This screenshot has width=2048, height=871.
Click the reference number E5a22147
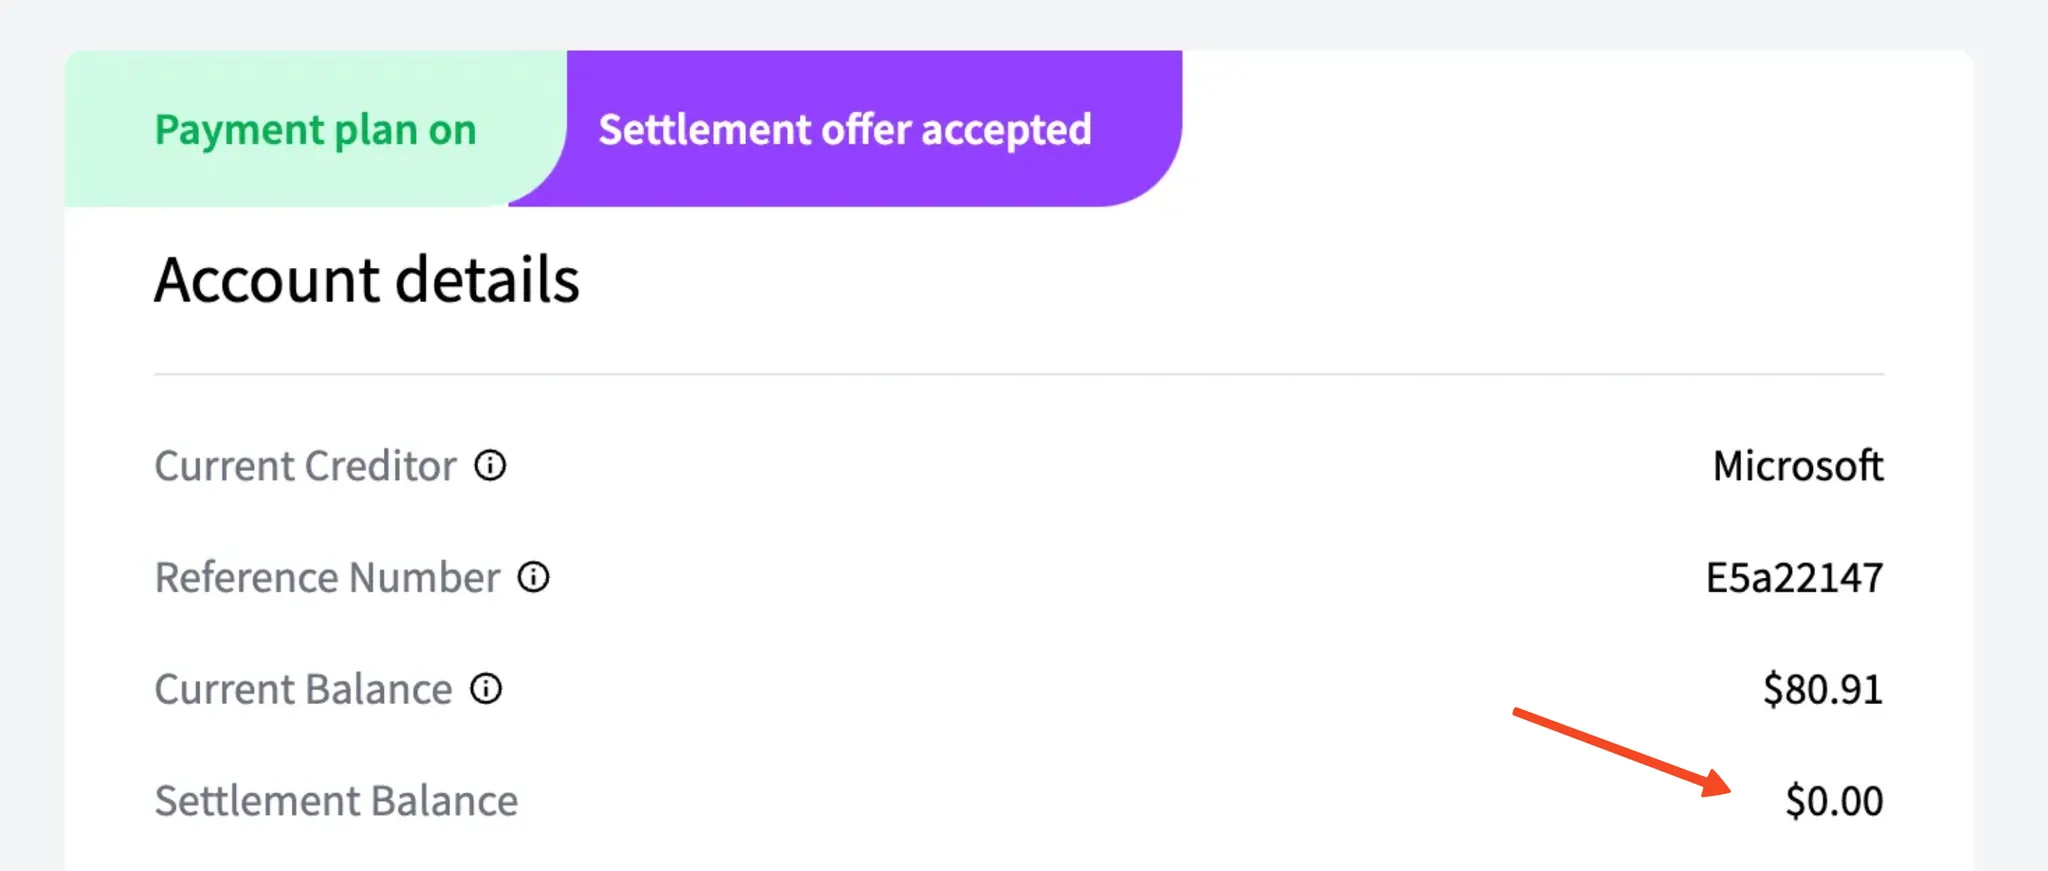coord(1794,578)
